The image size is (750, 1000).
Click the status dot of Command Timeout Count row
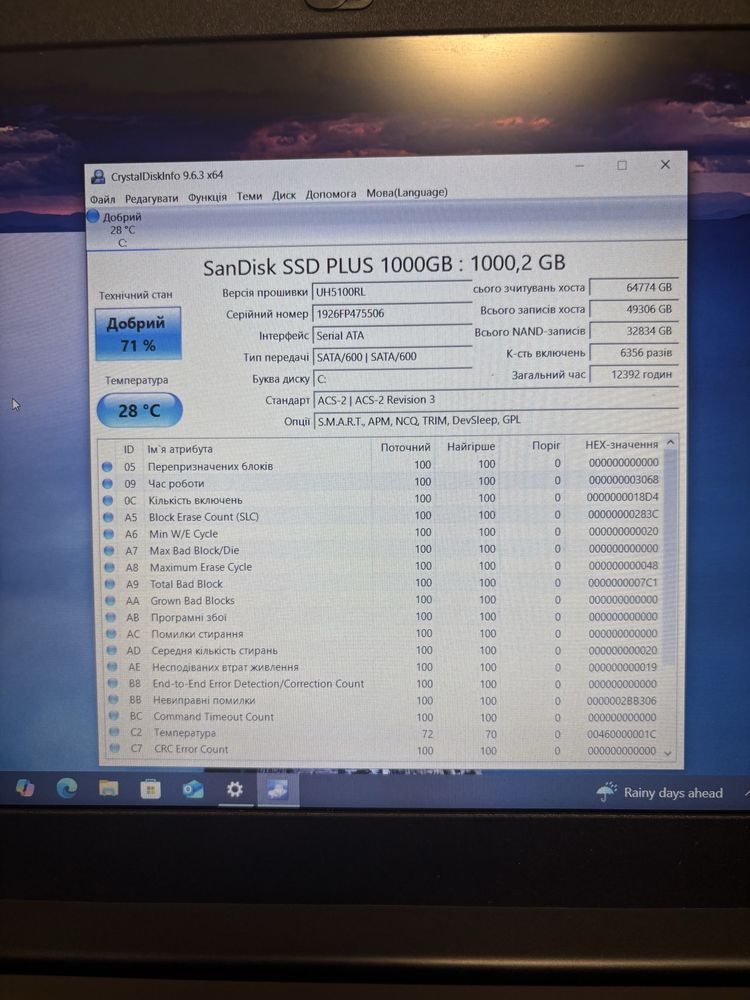[x=114, y=717]
